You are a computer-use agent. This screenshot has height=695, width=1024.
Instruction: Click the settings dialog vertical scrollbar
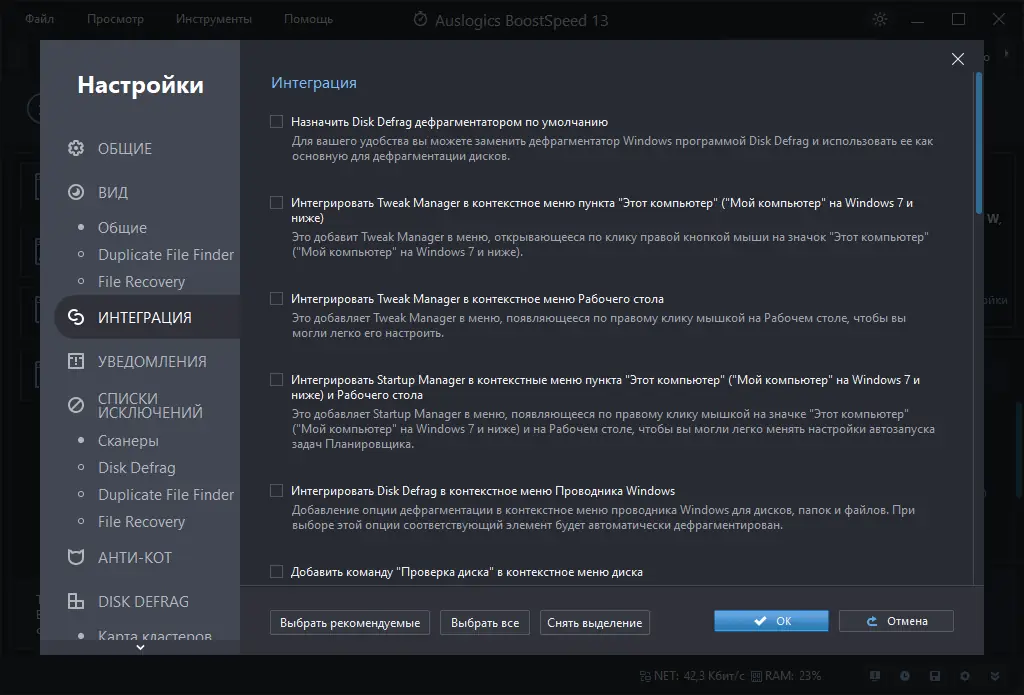pyautogui.click(x=979, y=140)
